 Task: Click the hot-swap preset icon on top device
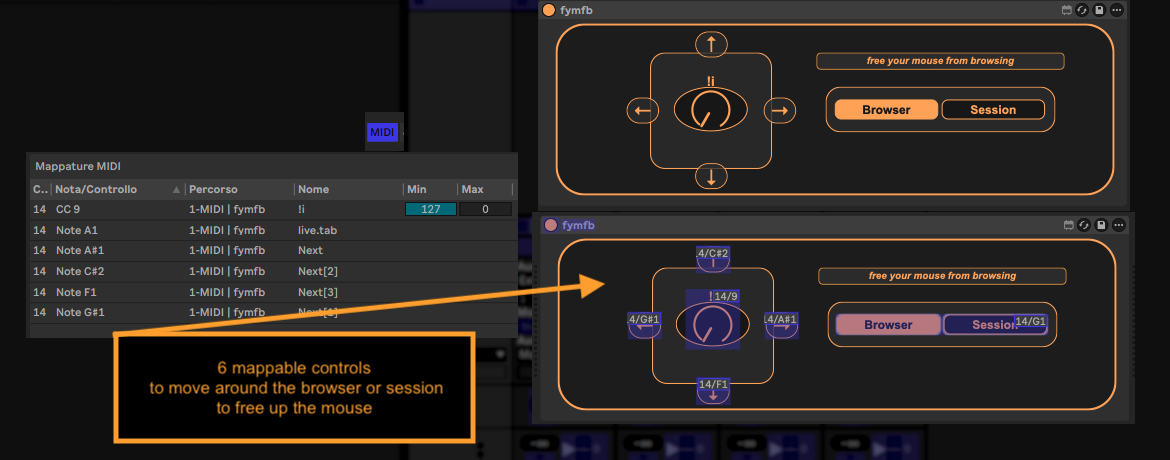click(1083, 10)
